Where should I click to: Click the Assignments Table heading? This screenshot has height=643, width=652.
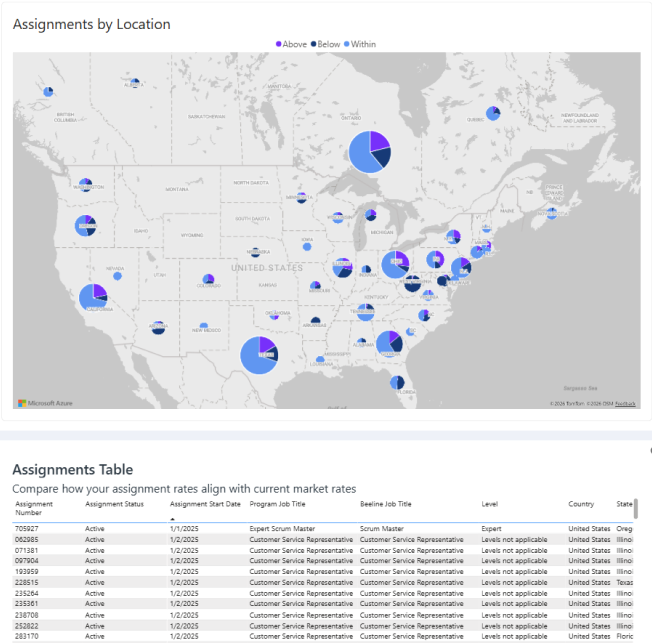pos(73,470)
